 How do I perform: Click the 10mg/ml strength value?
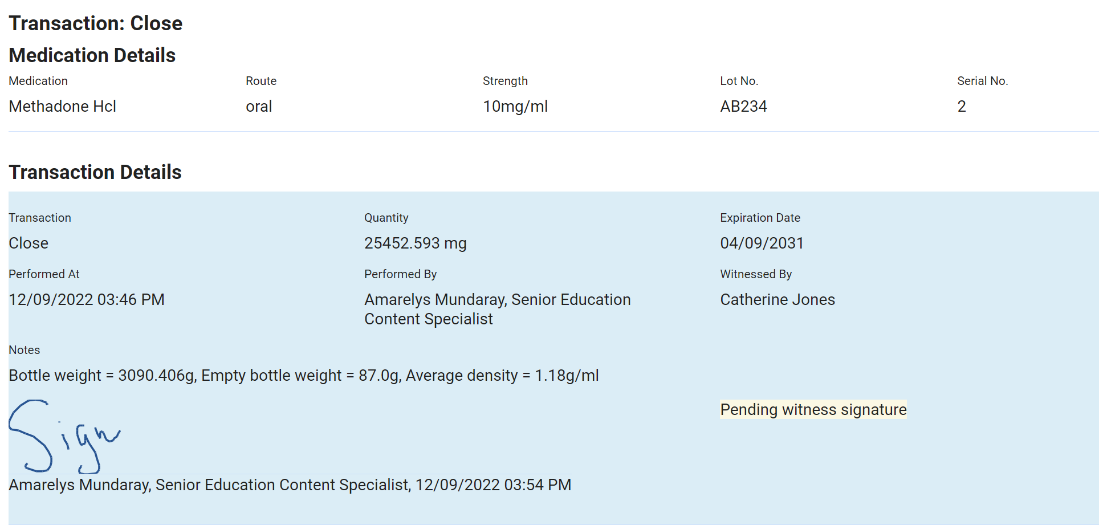click(x=515, y=106)
